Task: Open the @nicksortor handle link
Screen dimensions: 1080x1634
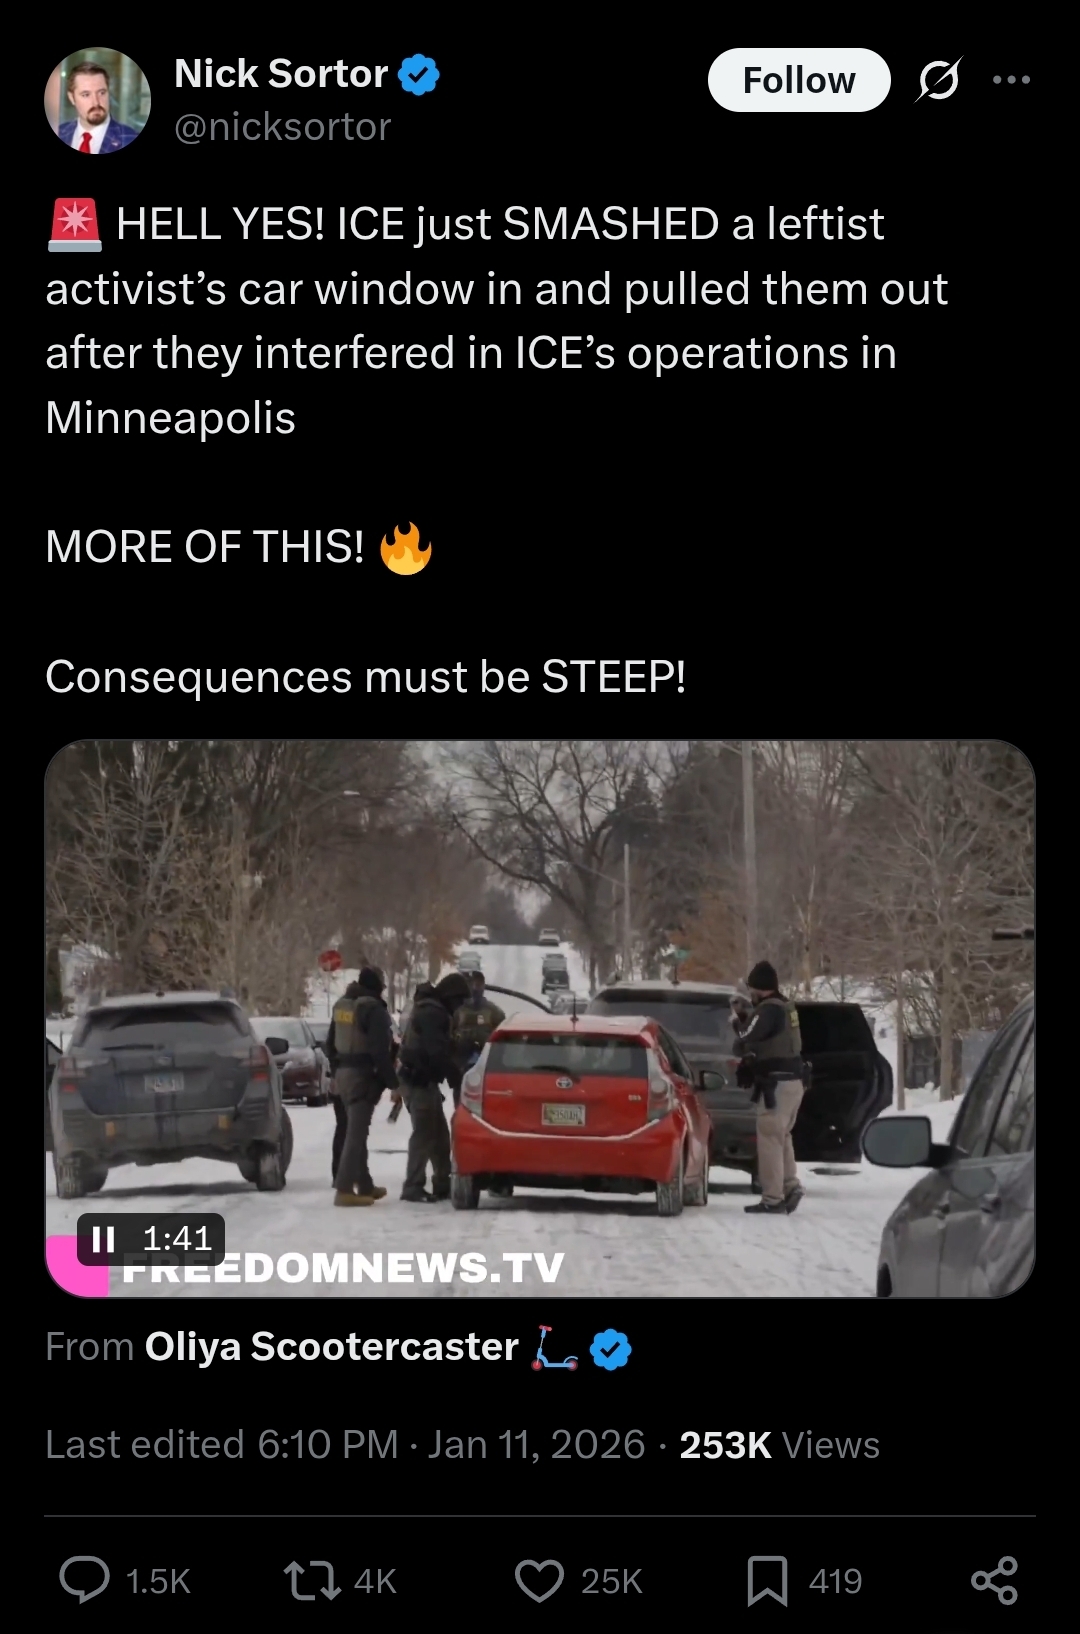Action: (282, 127)
